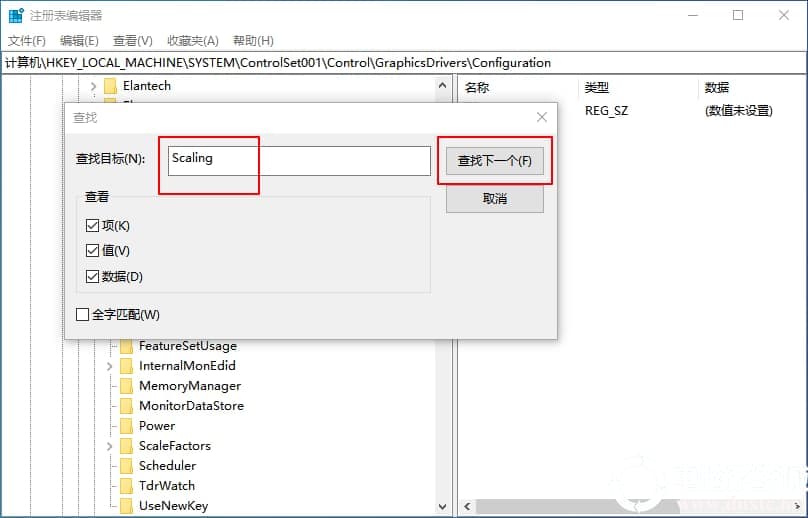Uncheck the 数据(D) checkbox
This screenshot has width=808, height=518.
click(92, 276)
